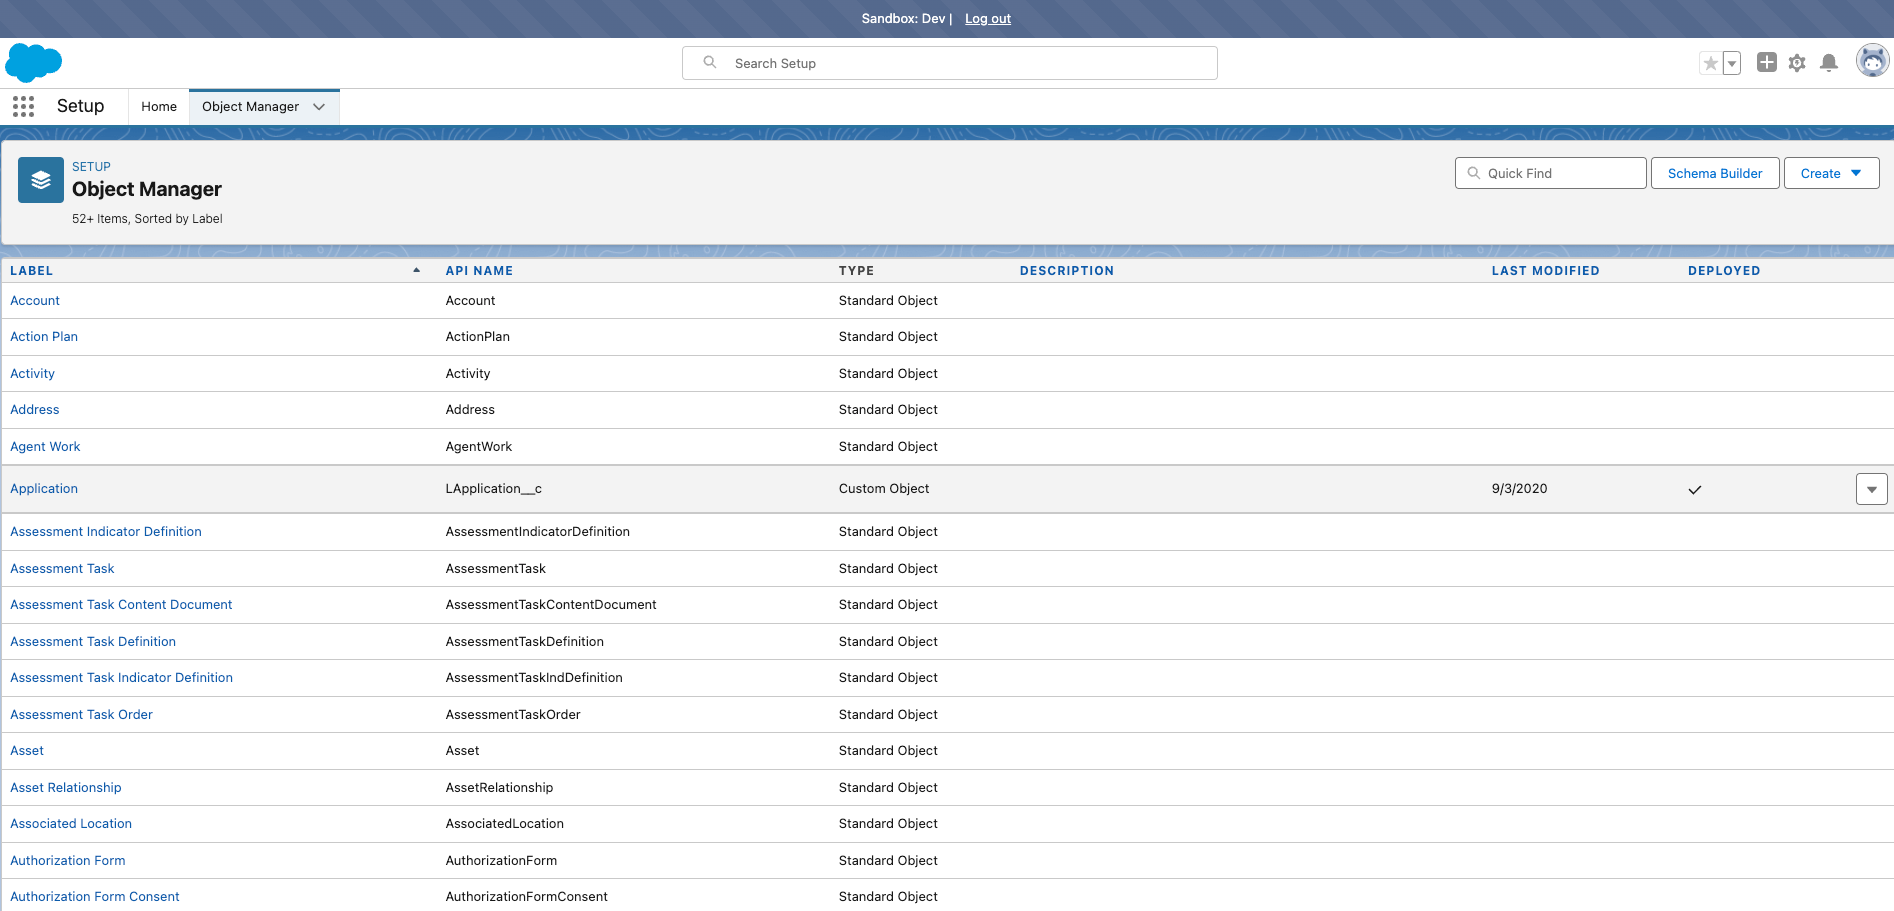
Task: Open the Associated Location object
Action: pos(71,824)
